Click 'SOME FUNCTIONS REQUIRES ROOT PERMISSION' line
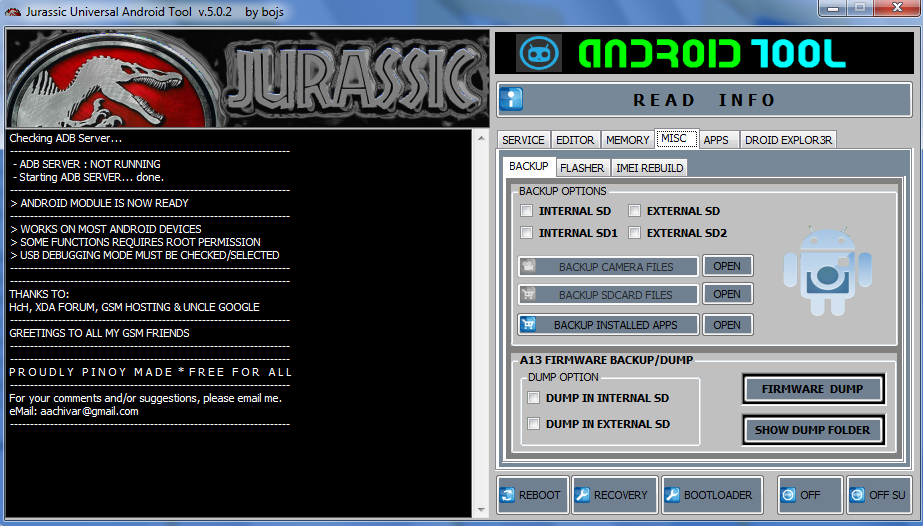 [x=135, y=242]
